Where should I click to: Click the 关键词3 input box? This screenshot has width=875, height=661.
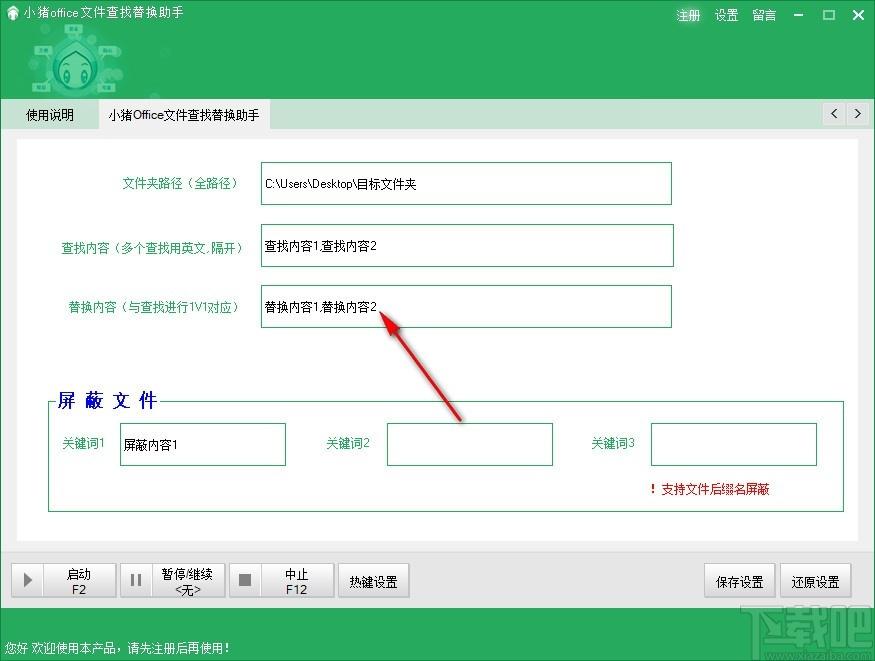point(733,444)
